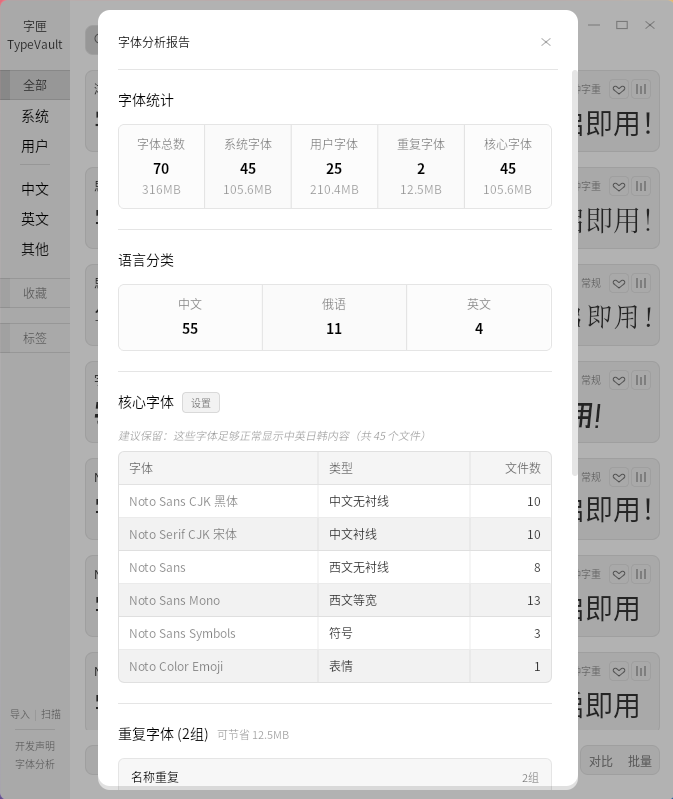This screenshot has height=799, width=673.
Task: Close the 字体分析报告 dialog
Action: coord(546,42)
